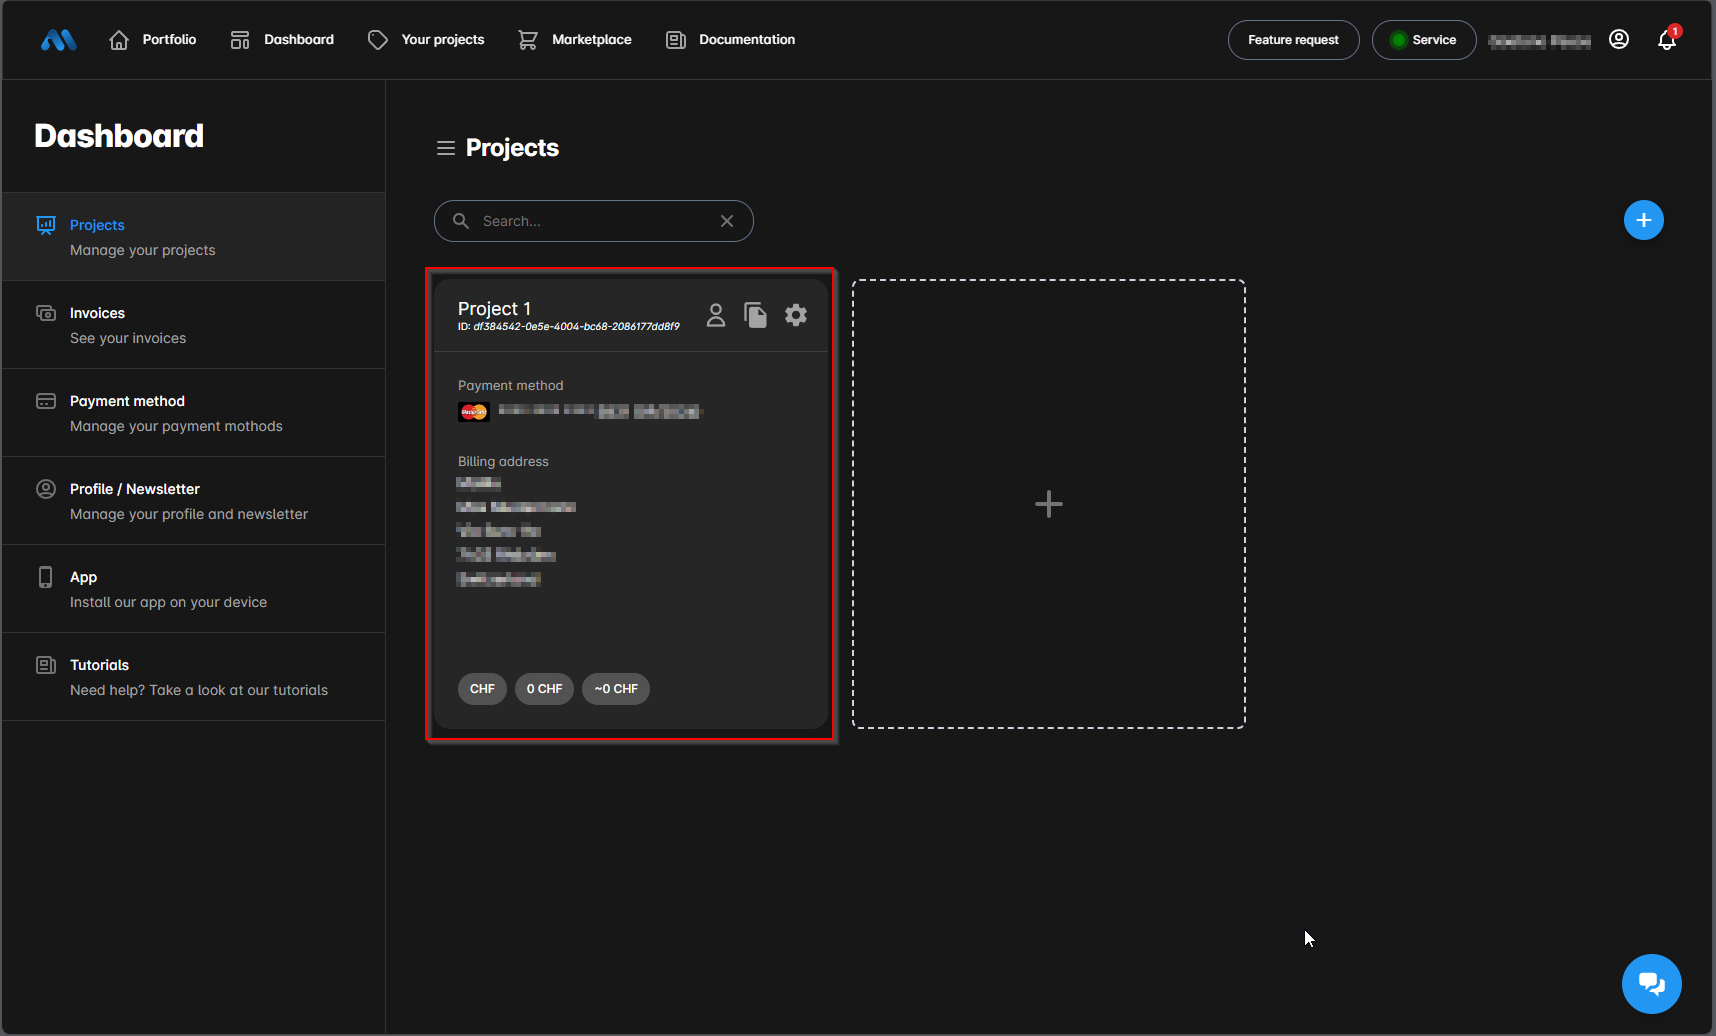Open the notifications bell
This screenshot has width=1716, height=1036.
1667,40
